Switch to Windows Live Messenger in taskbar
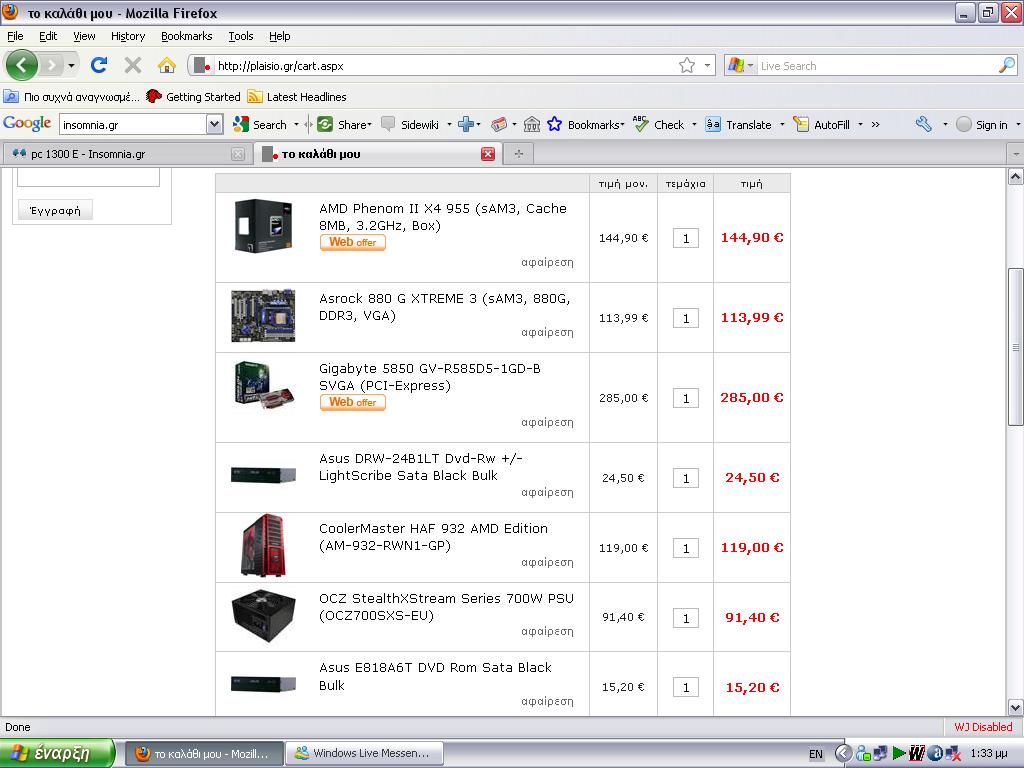The height and width of the screenshot is (768, 1024). click(x=364, y=753)
